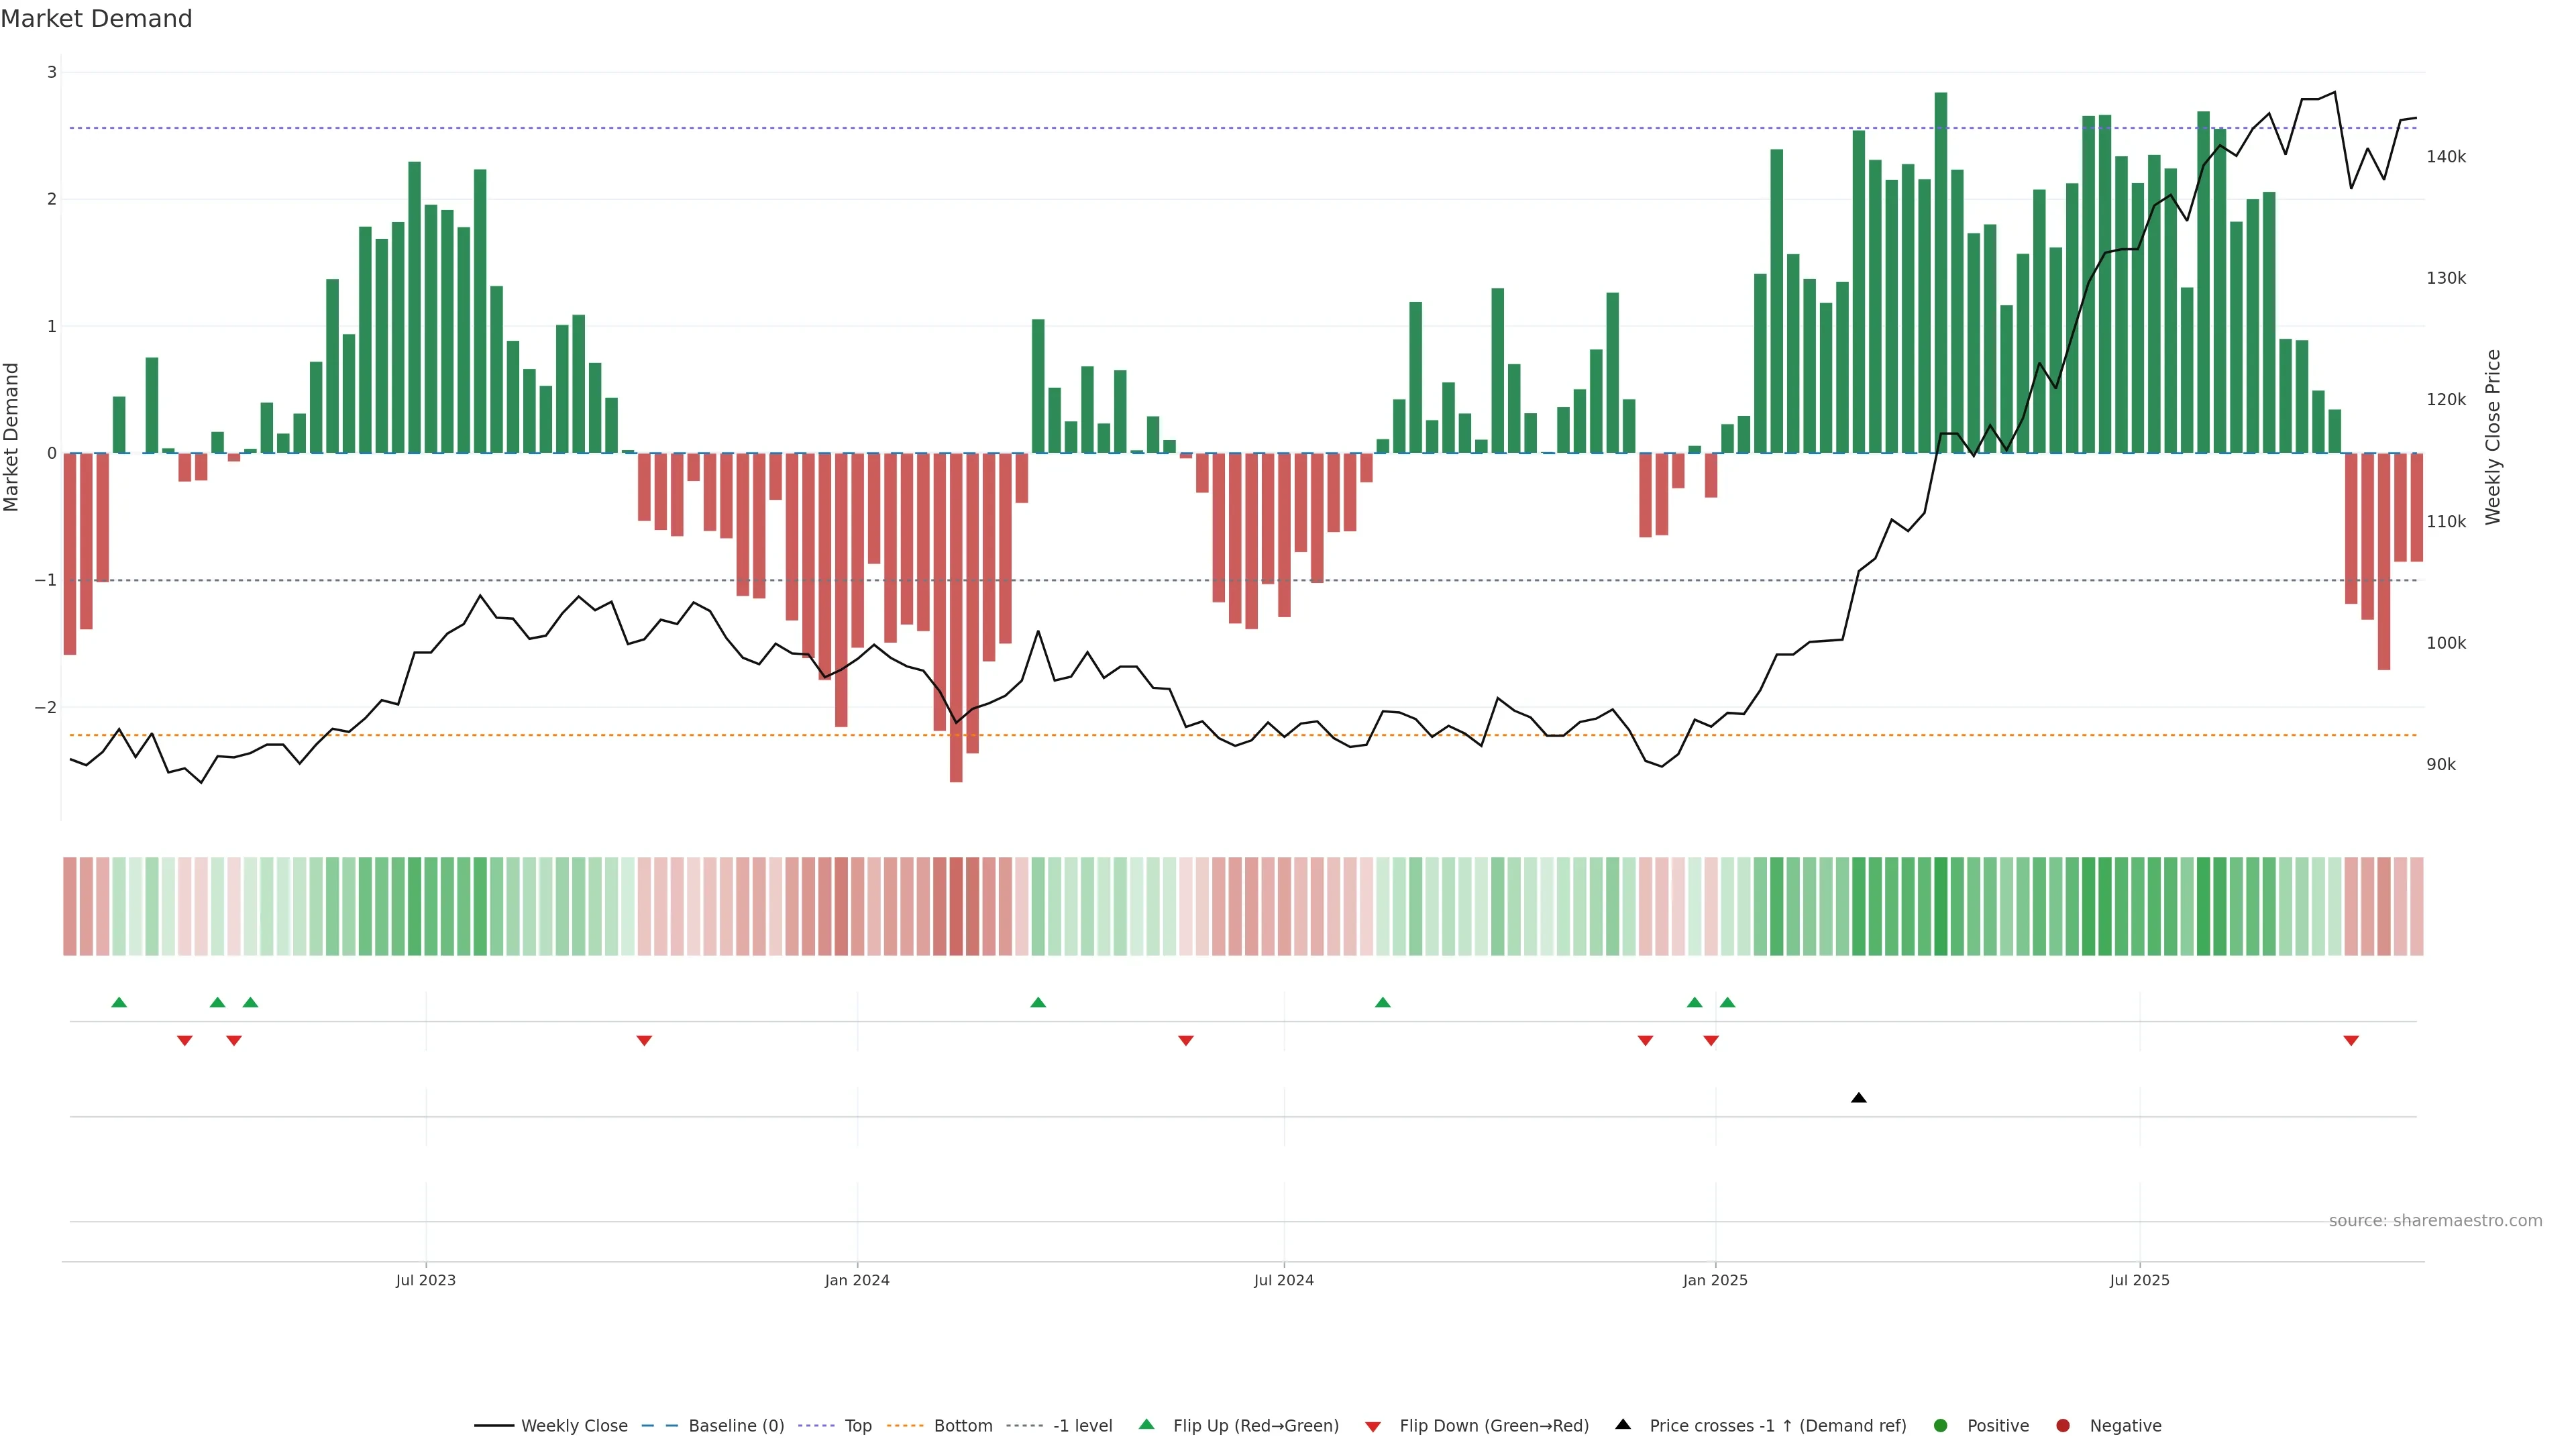This screenshot has height=1449, width=2576.
Task: Click the Price crosses -1 black triangle legend icon
Action: (1623, 1424)
